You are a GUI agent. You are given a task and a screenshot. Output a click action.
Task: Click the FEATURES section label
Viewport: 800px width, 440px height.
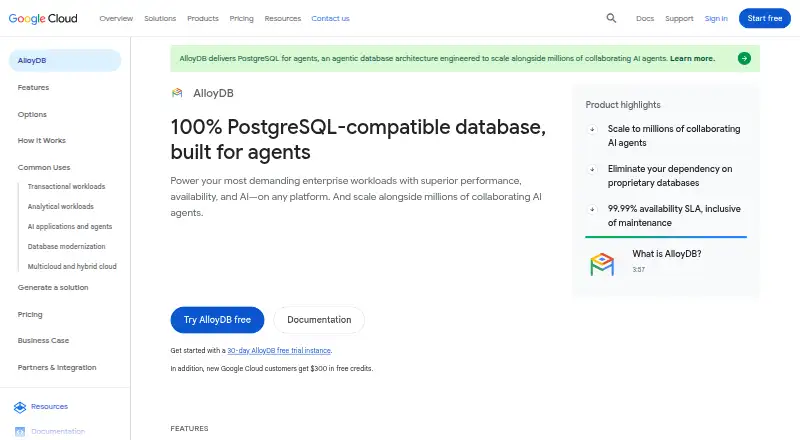pos(189,429)
